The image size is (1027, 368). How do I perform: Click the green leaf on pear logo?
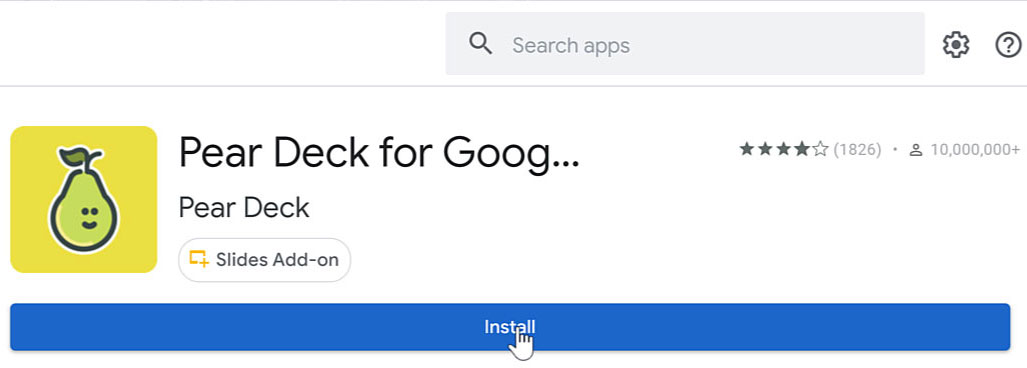click(72, 158)
